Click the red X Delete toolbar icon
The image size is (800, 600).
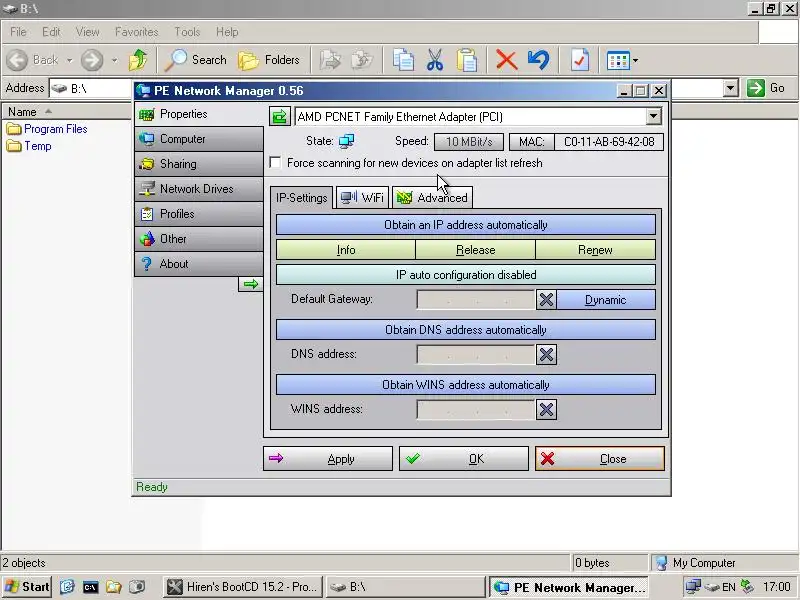[x=507, y=60]
